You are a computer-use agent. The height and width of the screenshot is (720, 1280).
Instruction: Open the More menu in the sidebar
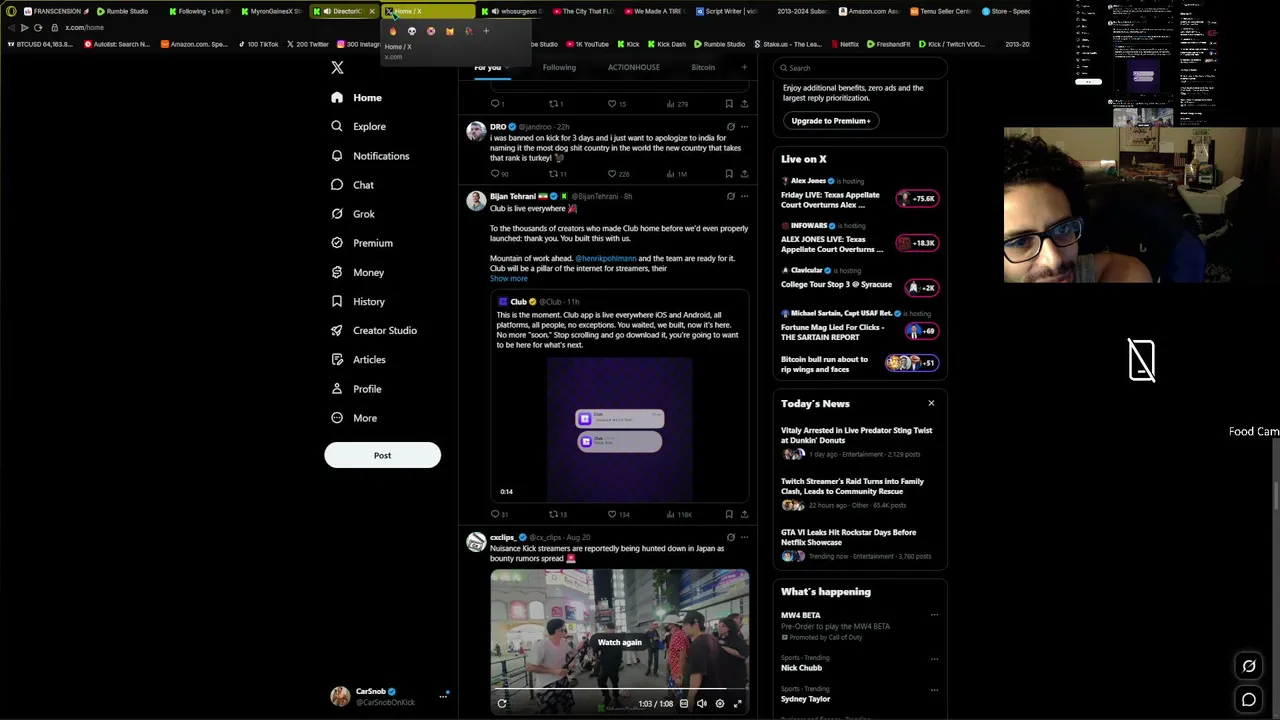353,418
